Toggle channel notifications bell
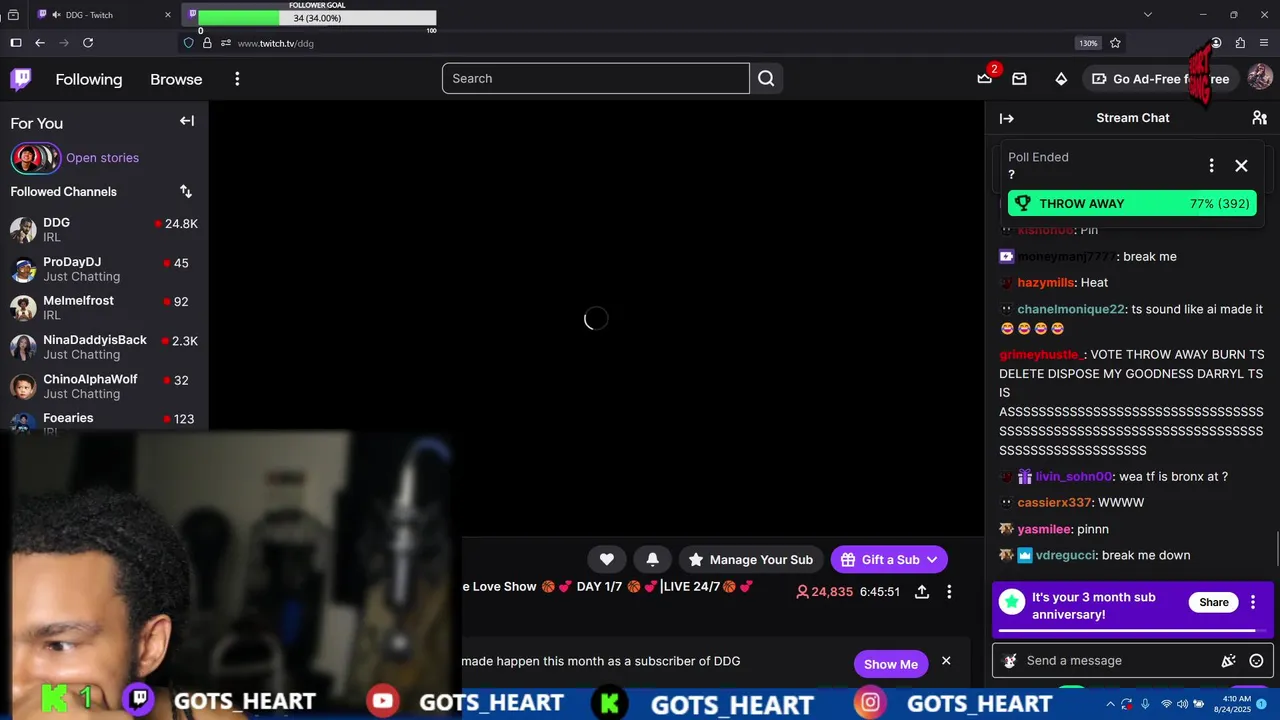Viewport: 1280px width, 720px height. tap(652, 560)
